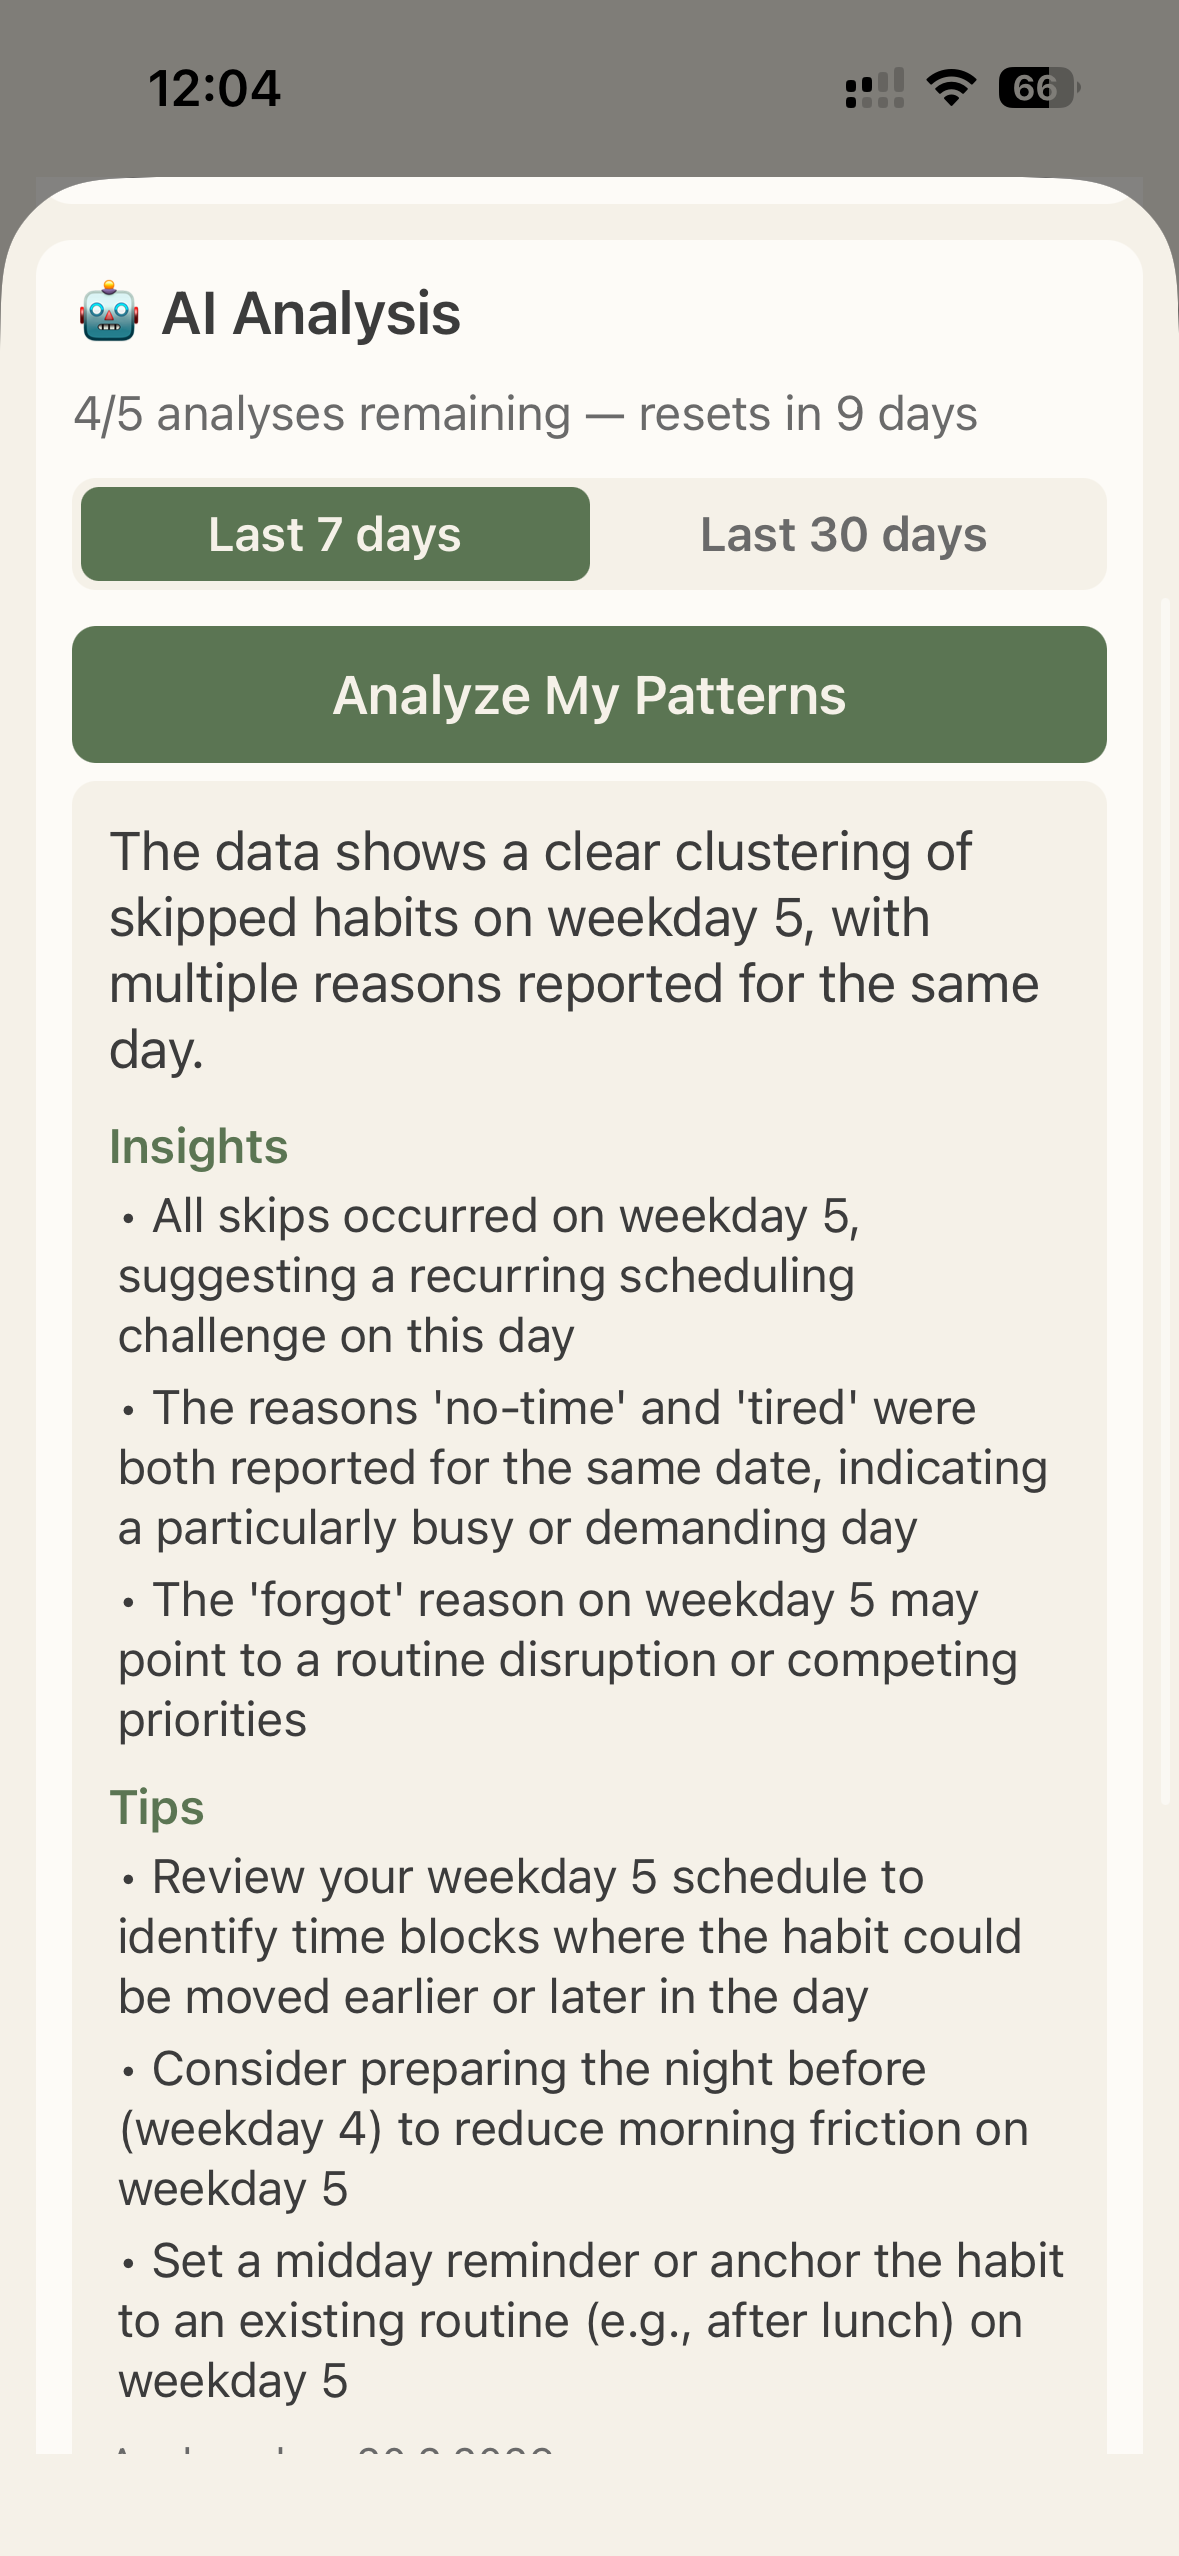Tap the 12:04 clock in status bar
This screenshot has height=2556, width=1179.
pyautogui.click(x=215, y=88)
